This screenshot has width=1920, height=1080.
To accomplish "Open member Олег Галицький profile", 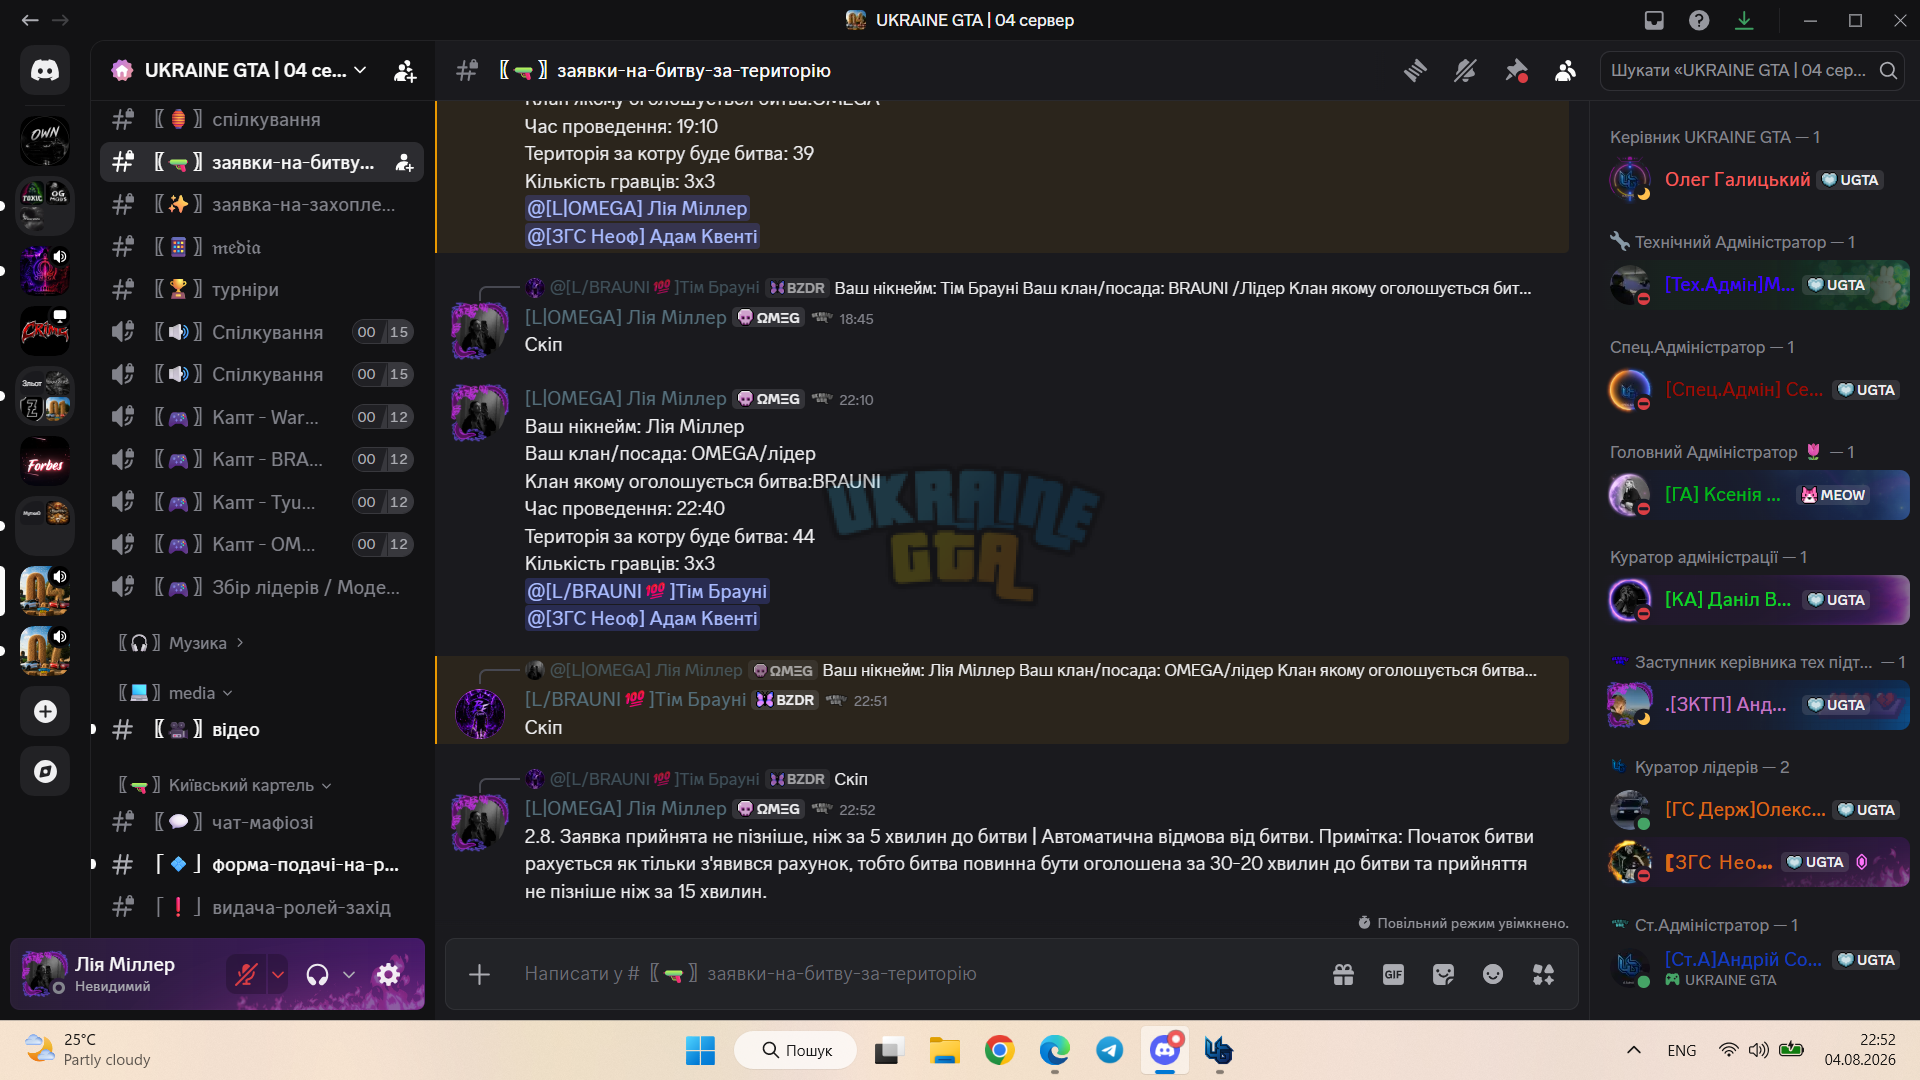I will tap(1758, 180).
